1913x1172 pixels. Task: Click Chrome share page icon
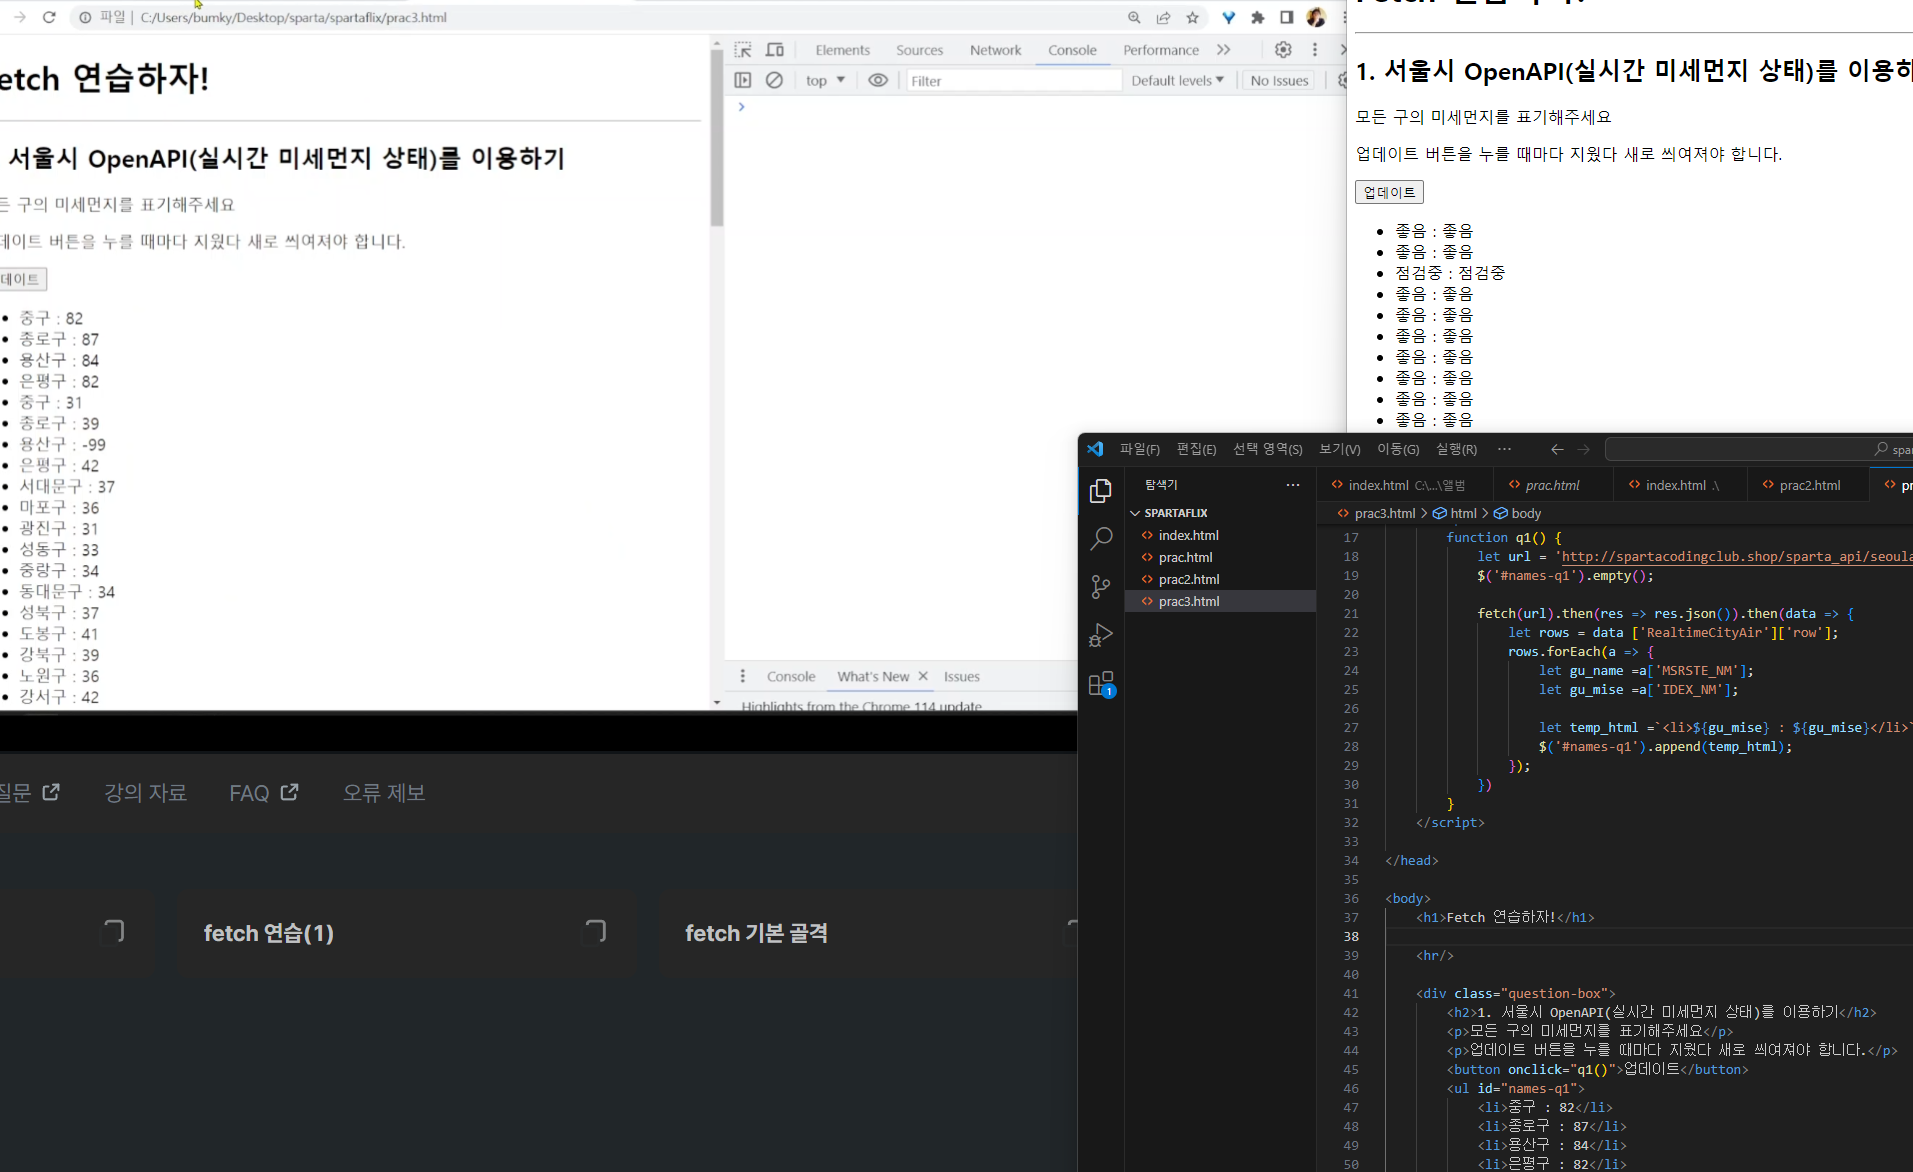(1163, 17)
